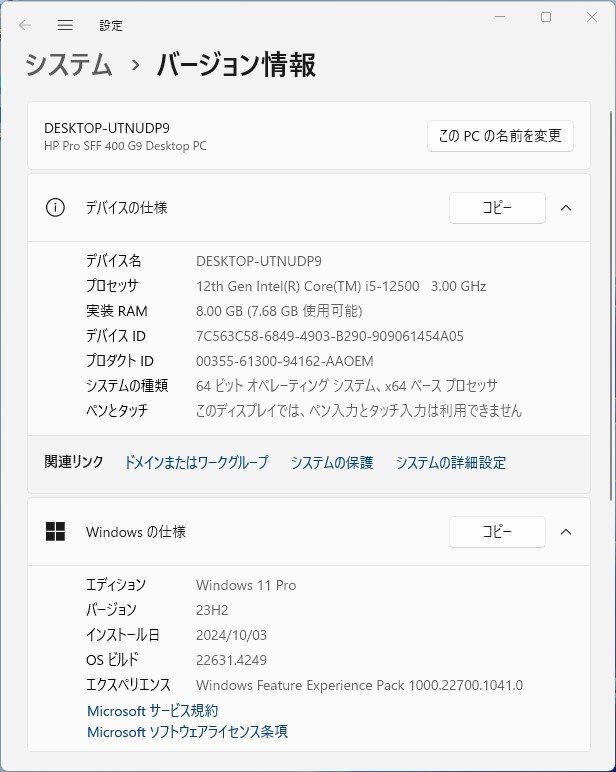Viewport: 616px width, 772px height.
Task: Select the RAM value 8.00 GB
Action: click(279, 311)
